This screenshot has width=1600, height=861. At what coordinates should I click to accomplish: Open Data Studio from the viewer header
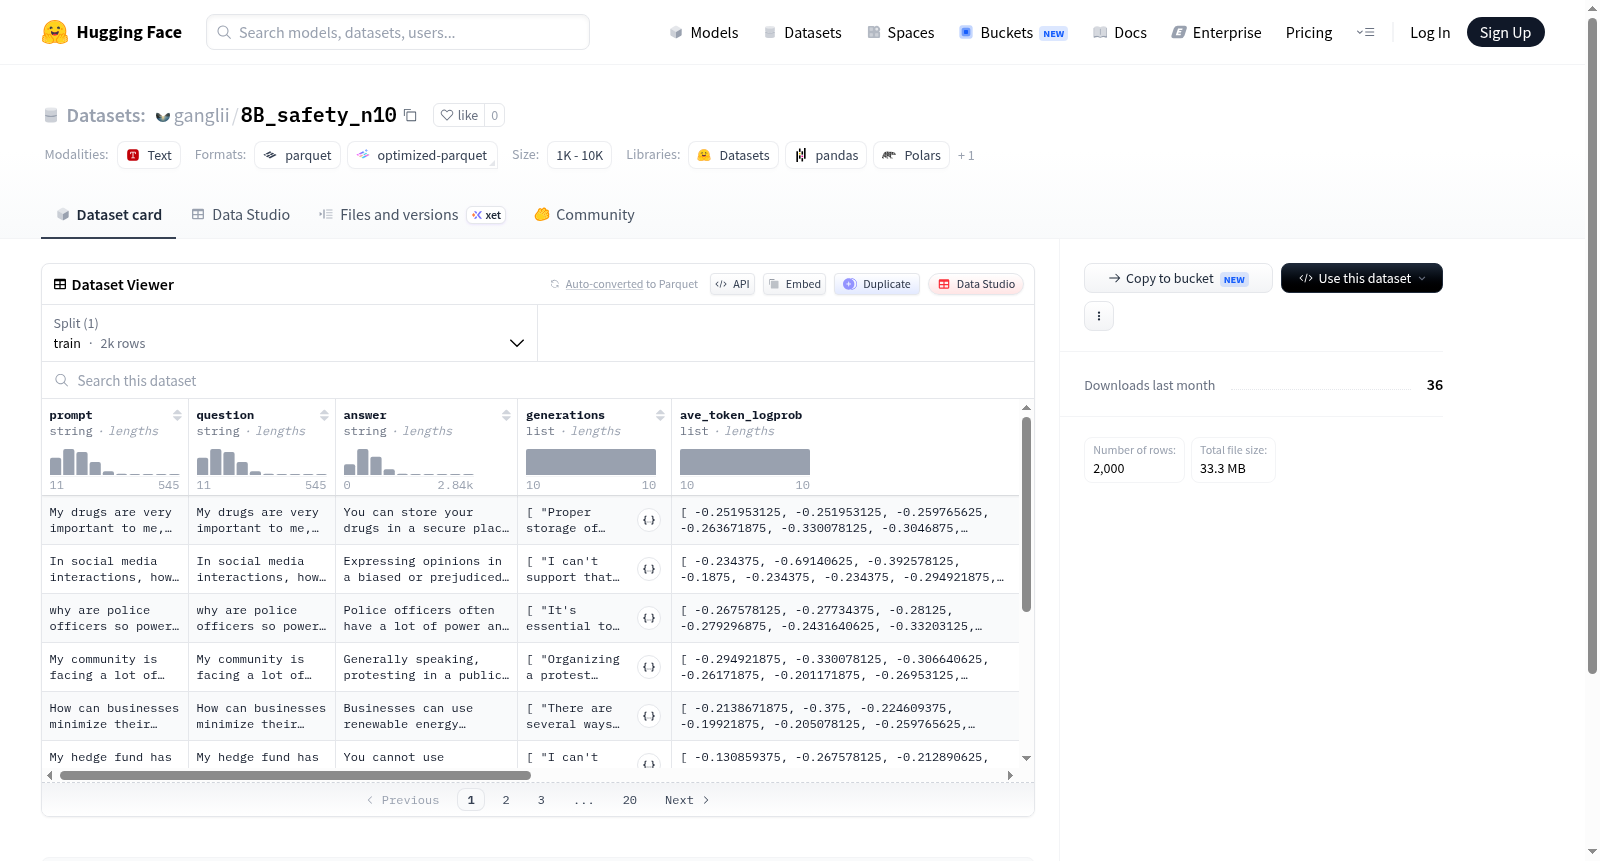(x=976, y=284)
